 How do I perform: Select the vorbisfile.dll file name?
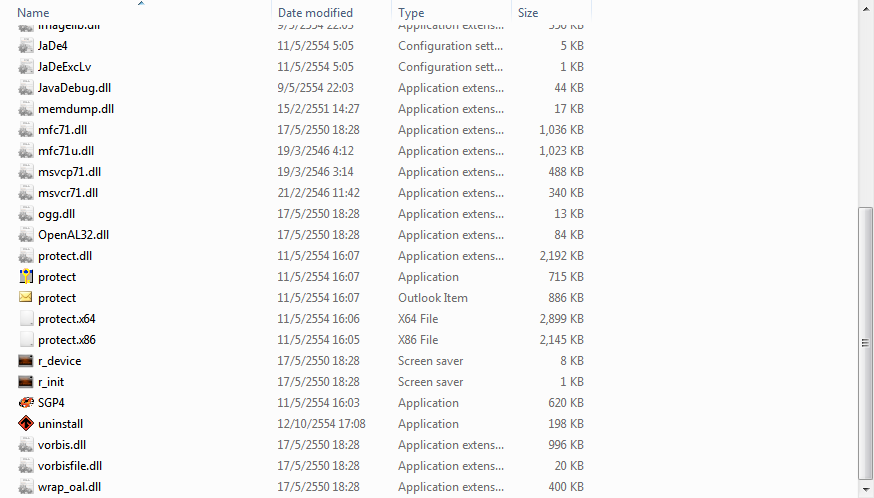70,466
